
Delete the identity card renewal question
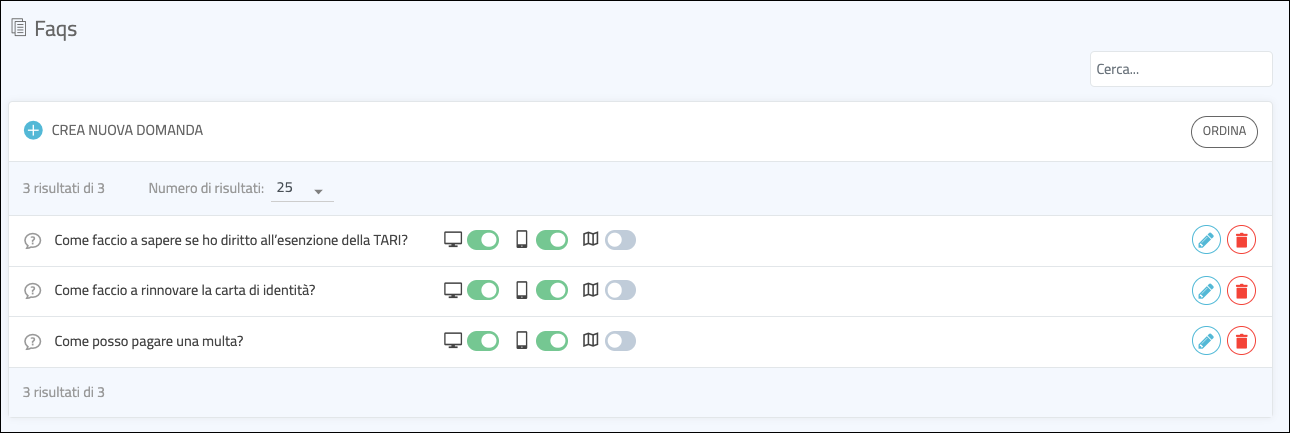pyautogui.click(x=1241, y=291)
